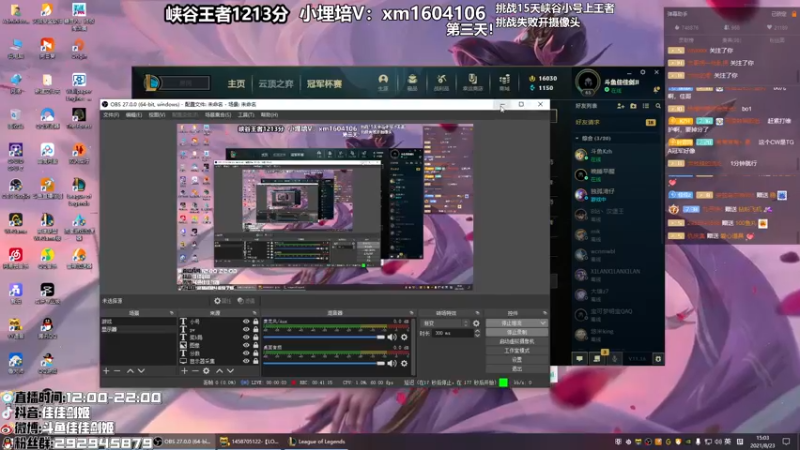
Task: Open source properties gear in Sources toolbar
Action: (206, 371)
